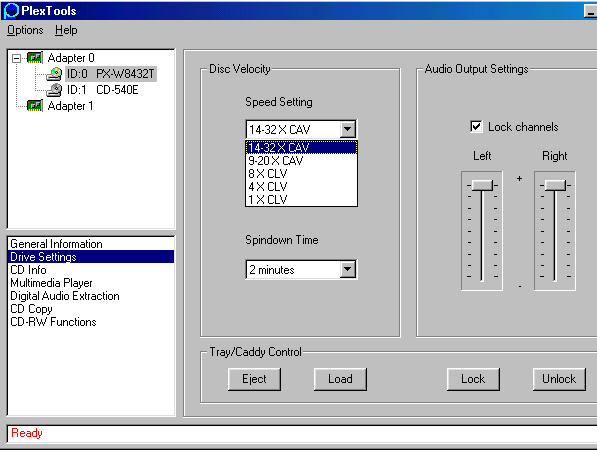The width and height of the screenshot is (597, 450).
Task: Click the Adapter 0 card icon
Action: click(x=35, y=58)
